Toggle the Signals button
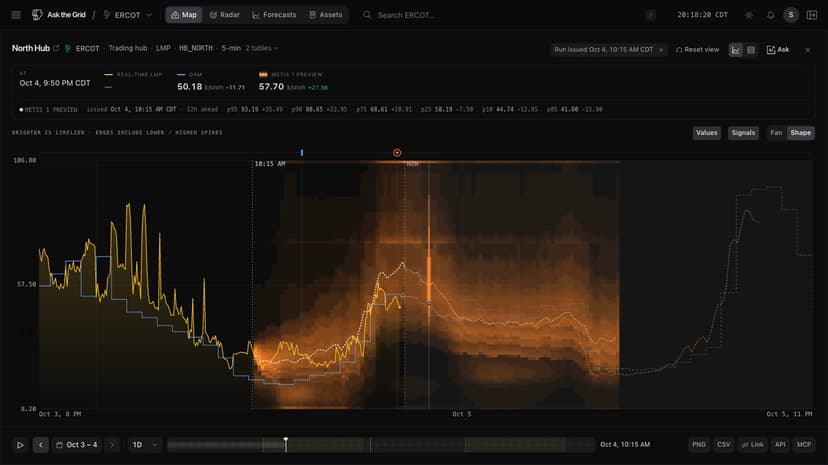This screenshot has height=465, width=828. point(743,133)
